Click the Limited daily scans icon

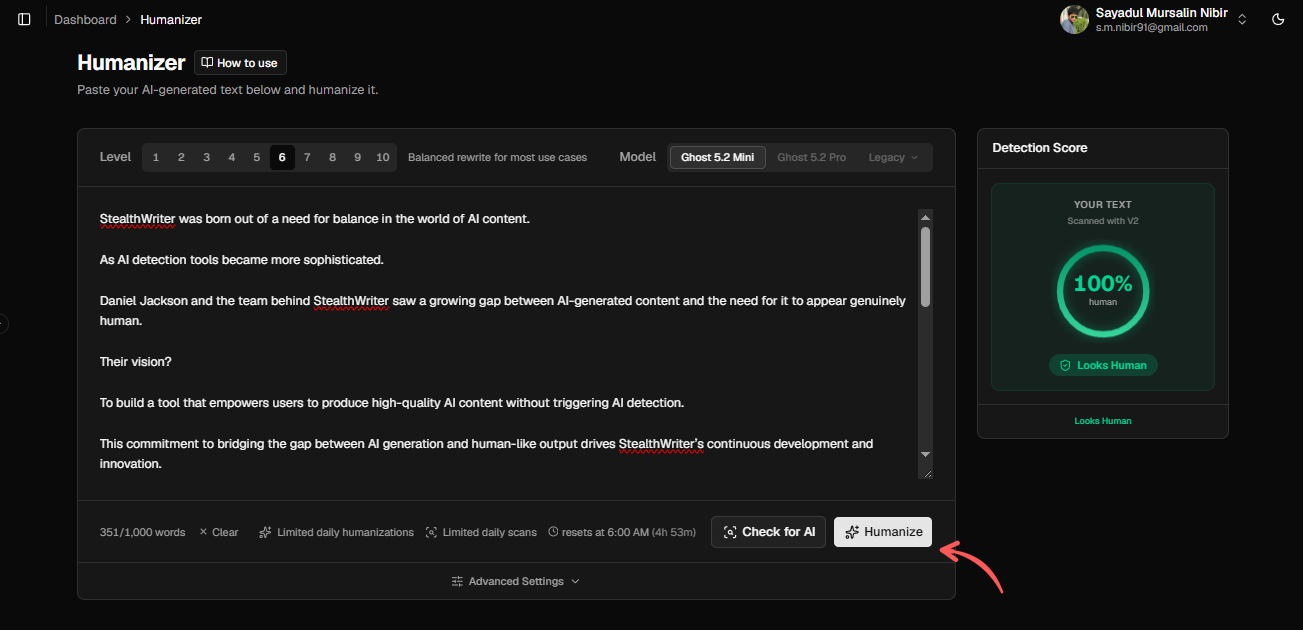pos(431,532)
